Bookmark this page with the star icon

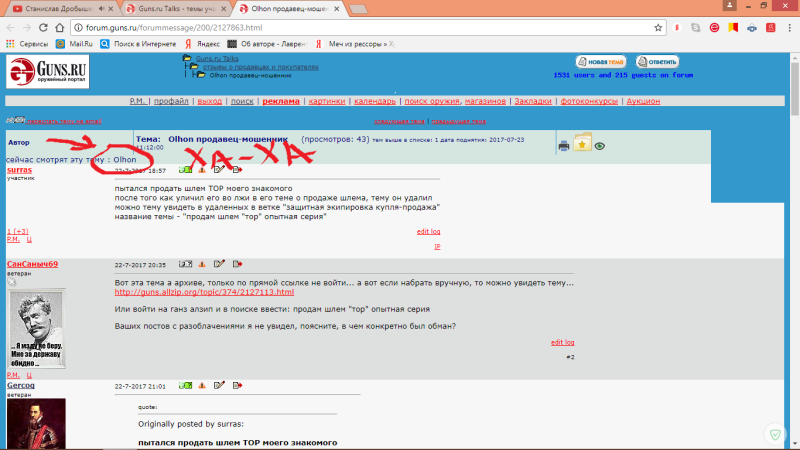tap(659, 28)
